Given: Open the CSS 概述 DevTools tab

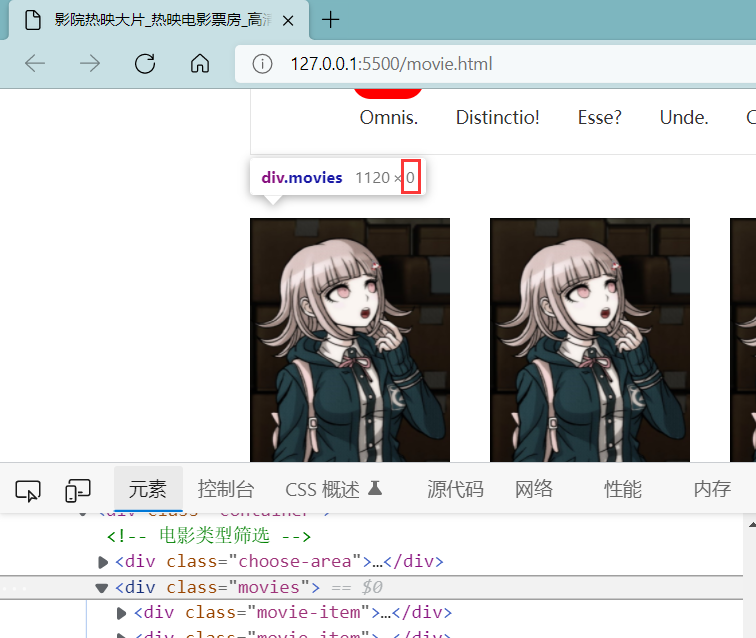Looking at the screenshot, I should tap(334, 489).
